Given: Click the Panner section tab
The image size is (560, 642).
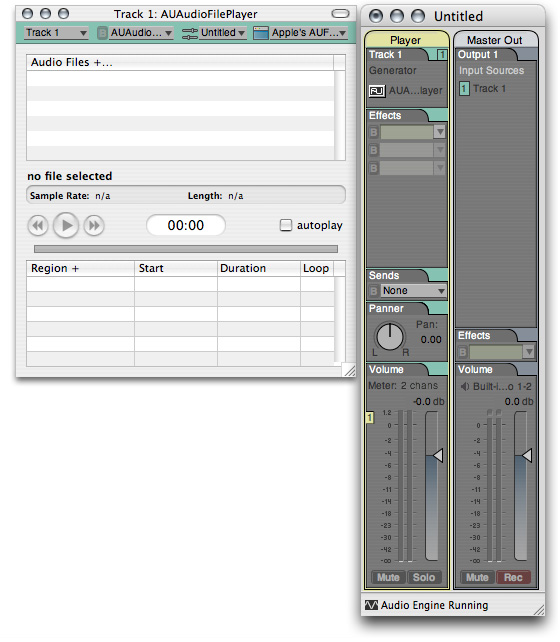Looking at the screenshot, I should click(x=398, y=309).
